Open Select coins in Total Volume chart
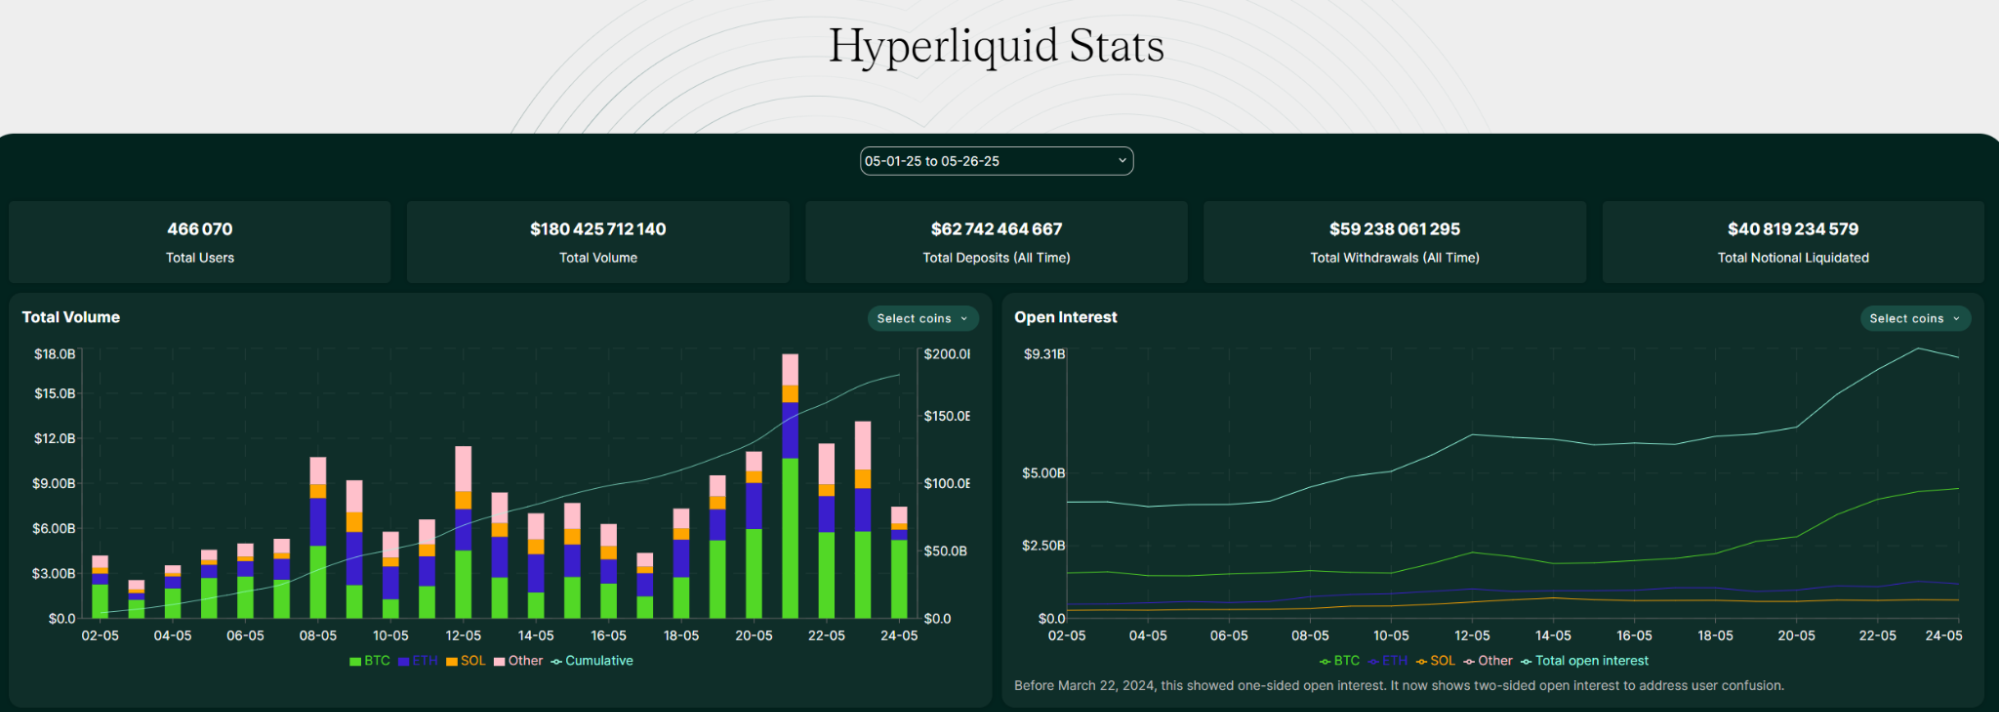This screenshot has width=1999, height=712. (922, 318)
